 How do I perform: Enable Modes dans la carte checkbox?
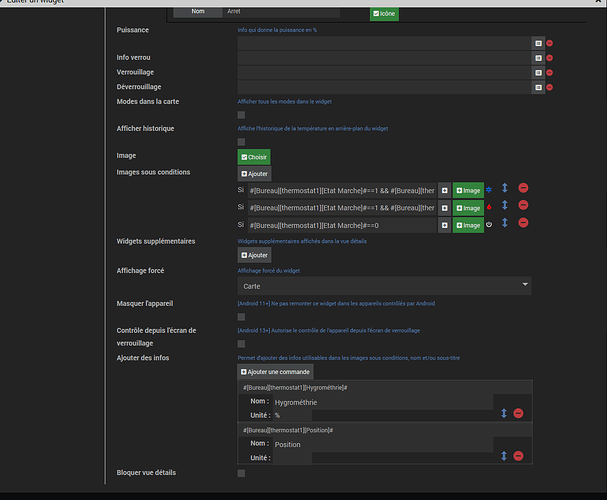pos(241,116)
